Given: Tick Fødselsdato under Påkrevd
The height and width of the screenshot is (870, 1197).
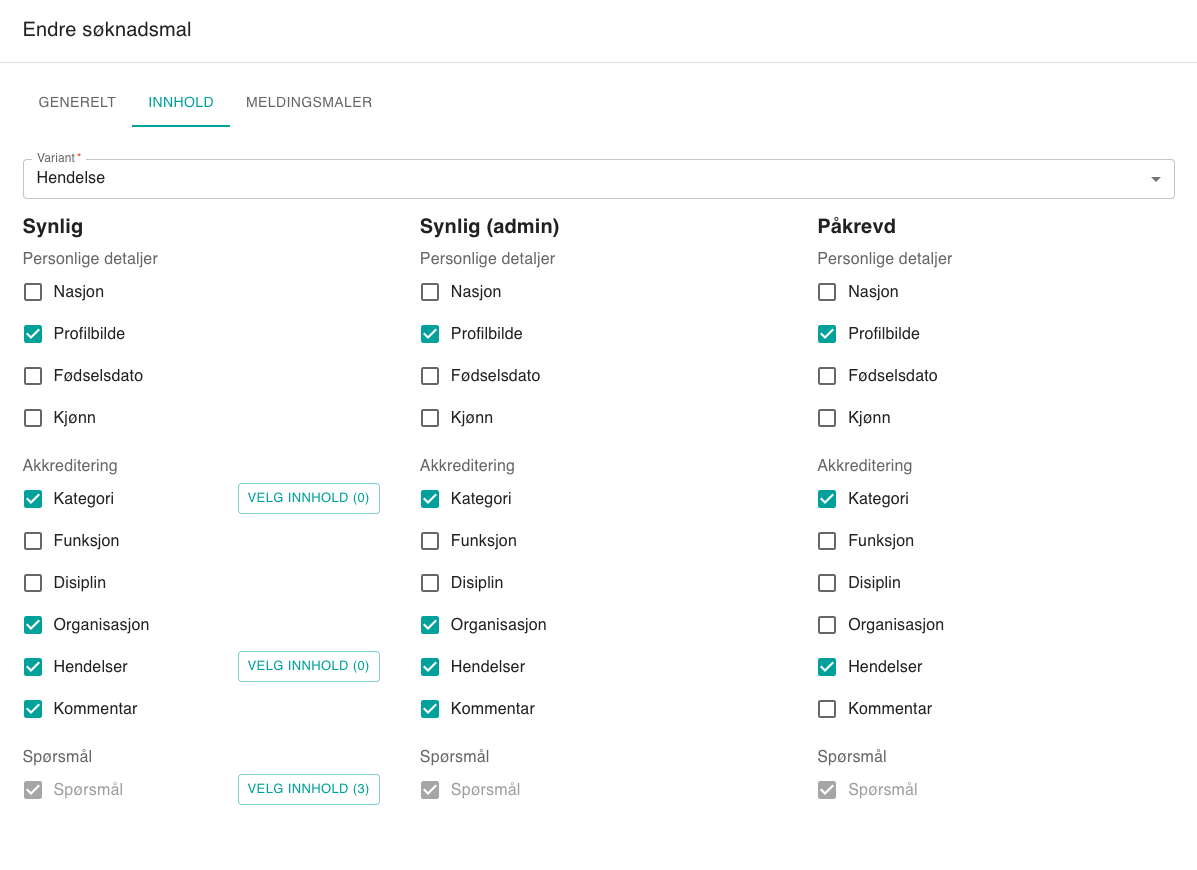Looking at the screenshot, I should point(827,376).
